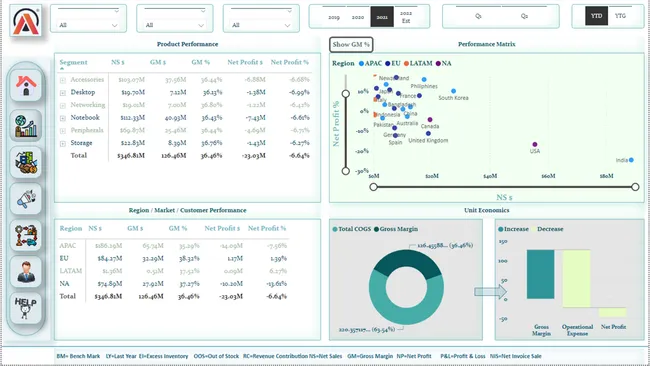
Task: Click the top handle of Net Profit % slider
Action: pyautogui.click(x=346, y=94)
